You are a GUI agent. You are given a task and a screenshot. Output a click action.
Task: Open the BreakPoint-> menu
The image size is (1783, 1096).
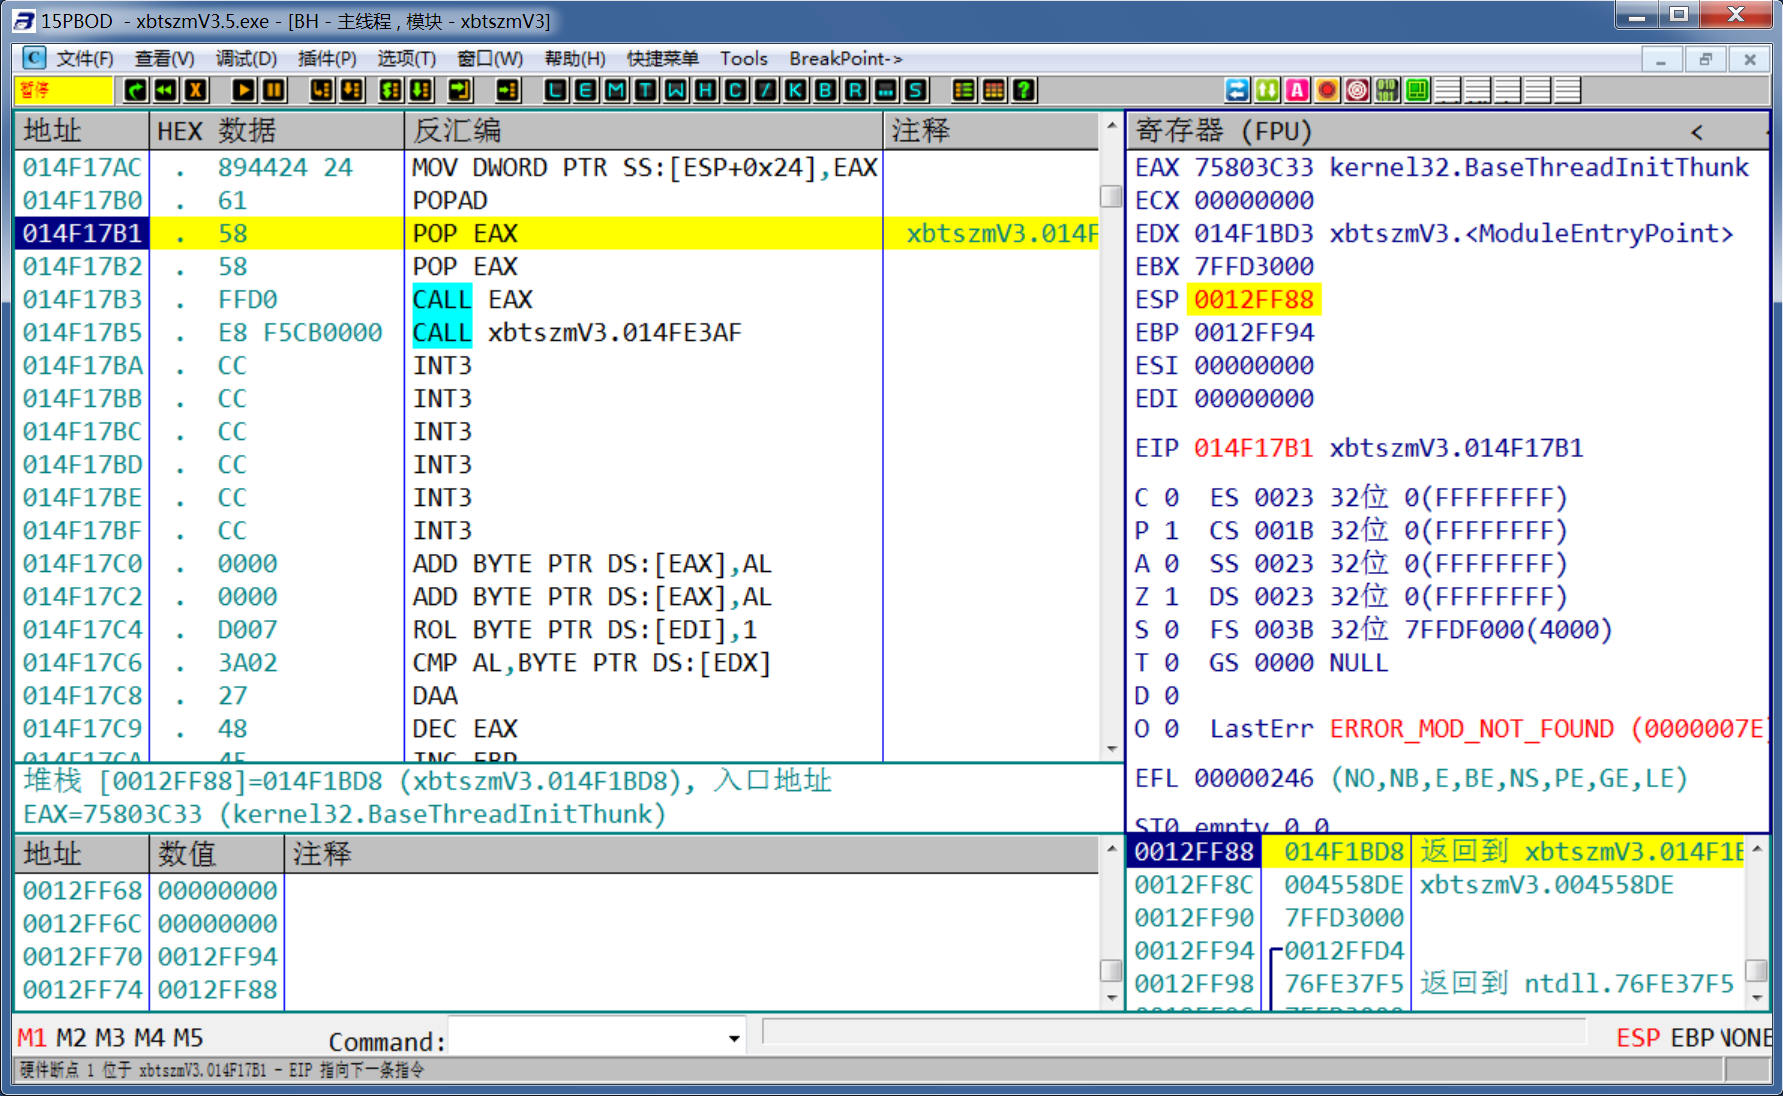tap(845, 59)
